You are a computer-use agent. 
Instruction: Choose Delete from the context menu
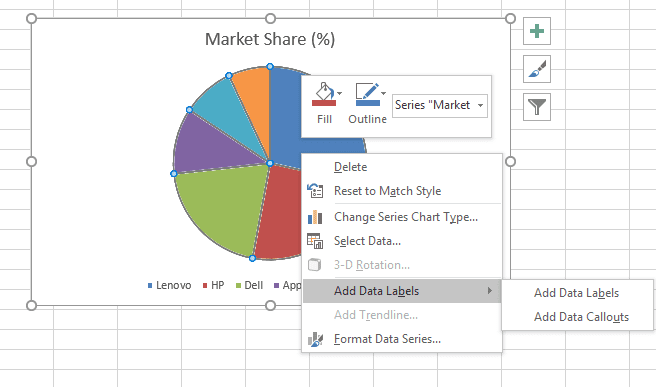point(402,167)
